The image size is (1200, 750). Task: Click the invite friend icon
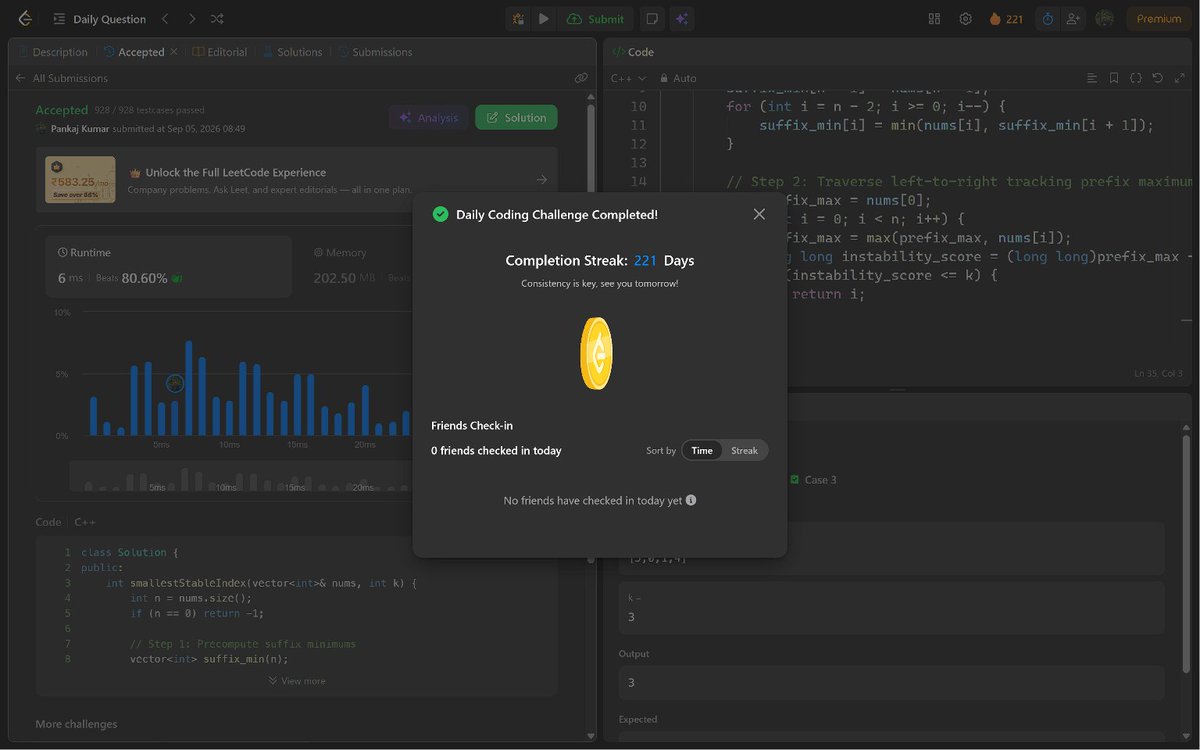click(x=1073, y=19)
